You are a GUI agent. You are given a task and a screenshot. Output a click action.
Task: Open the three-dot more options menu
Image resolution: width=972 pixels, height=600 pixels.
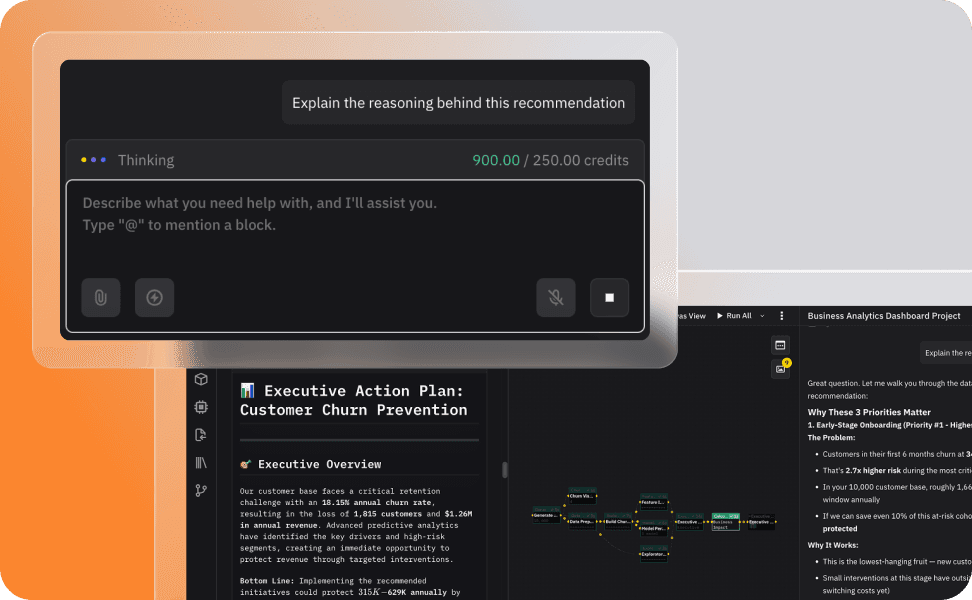pos(782,316)
